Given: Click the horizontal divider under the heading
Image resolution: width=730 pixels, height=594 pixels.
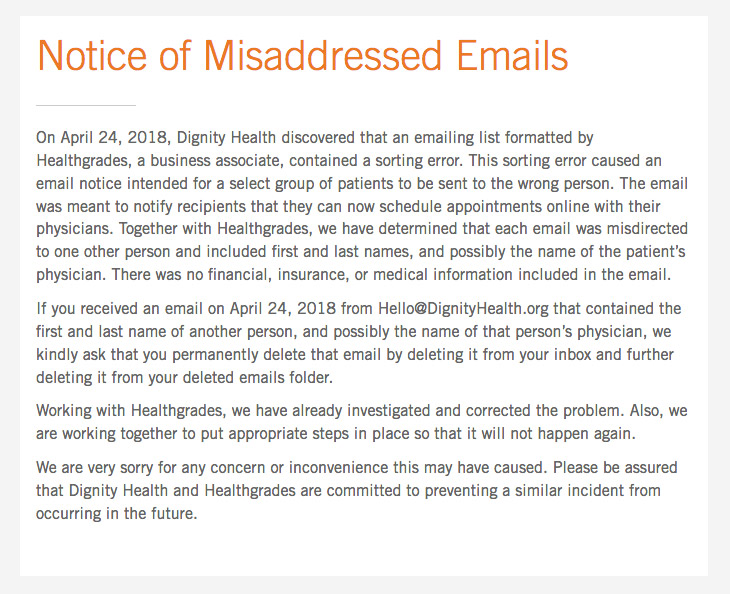Looking at the screenshot, I should (x=86, y=106).
